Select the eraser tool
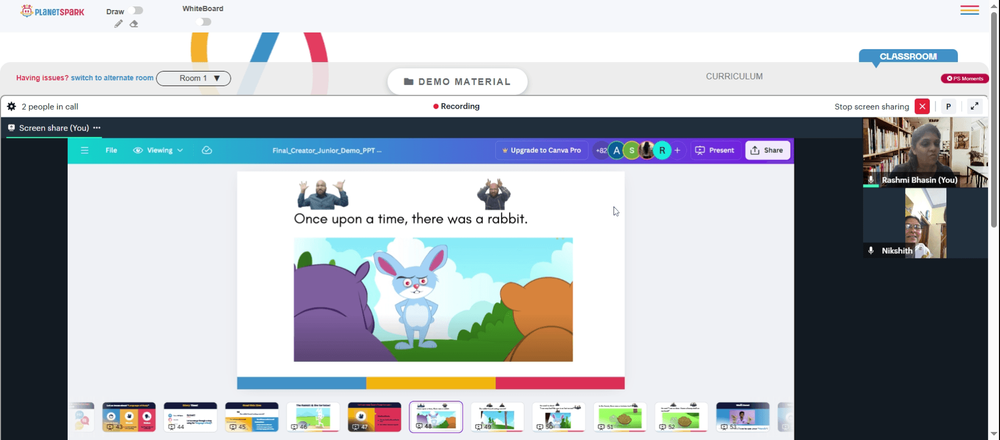The width and height of the screenshot is (1000, 440). 134,24
